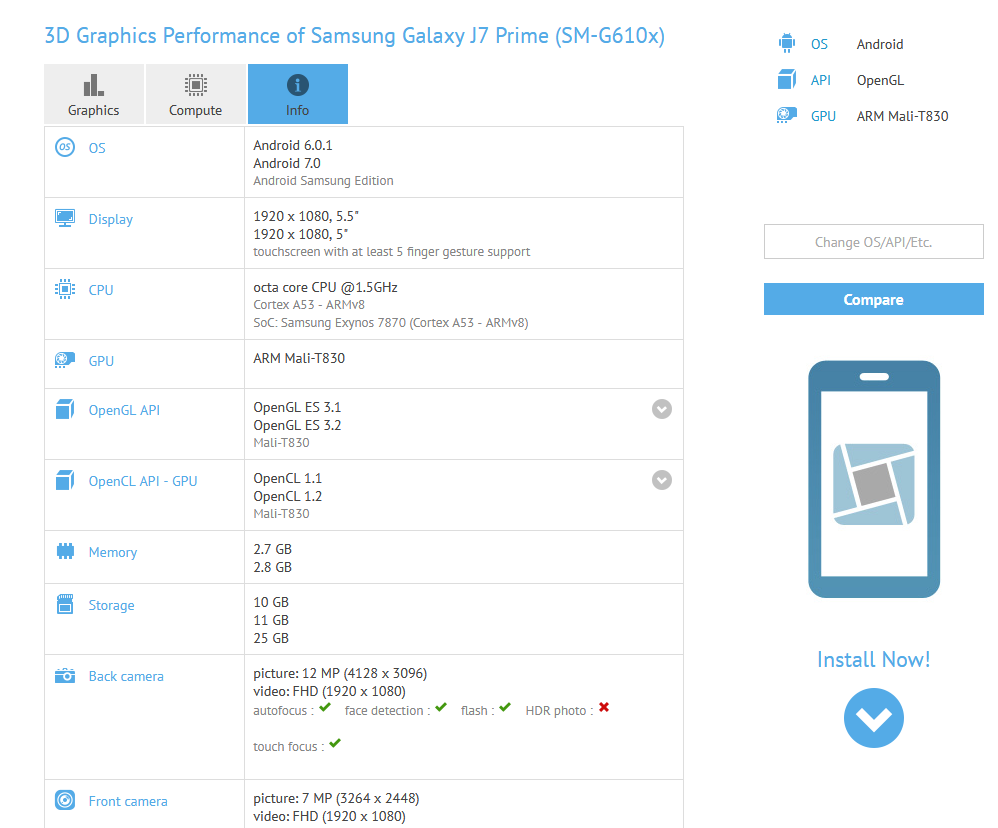The height and width of the screenshot is (828, 998).
Task: Click the chip icon on the Compute tab
Action: coord(195,85)
